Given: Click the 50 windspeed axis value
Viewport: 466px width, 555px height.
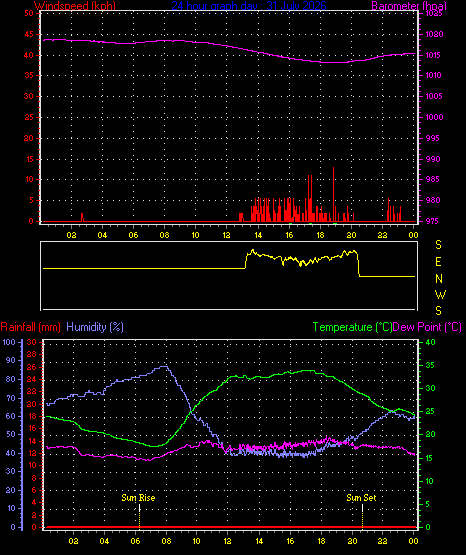Looking at the screenshot, I should pos(29,13).
